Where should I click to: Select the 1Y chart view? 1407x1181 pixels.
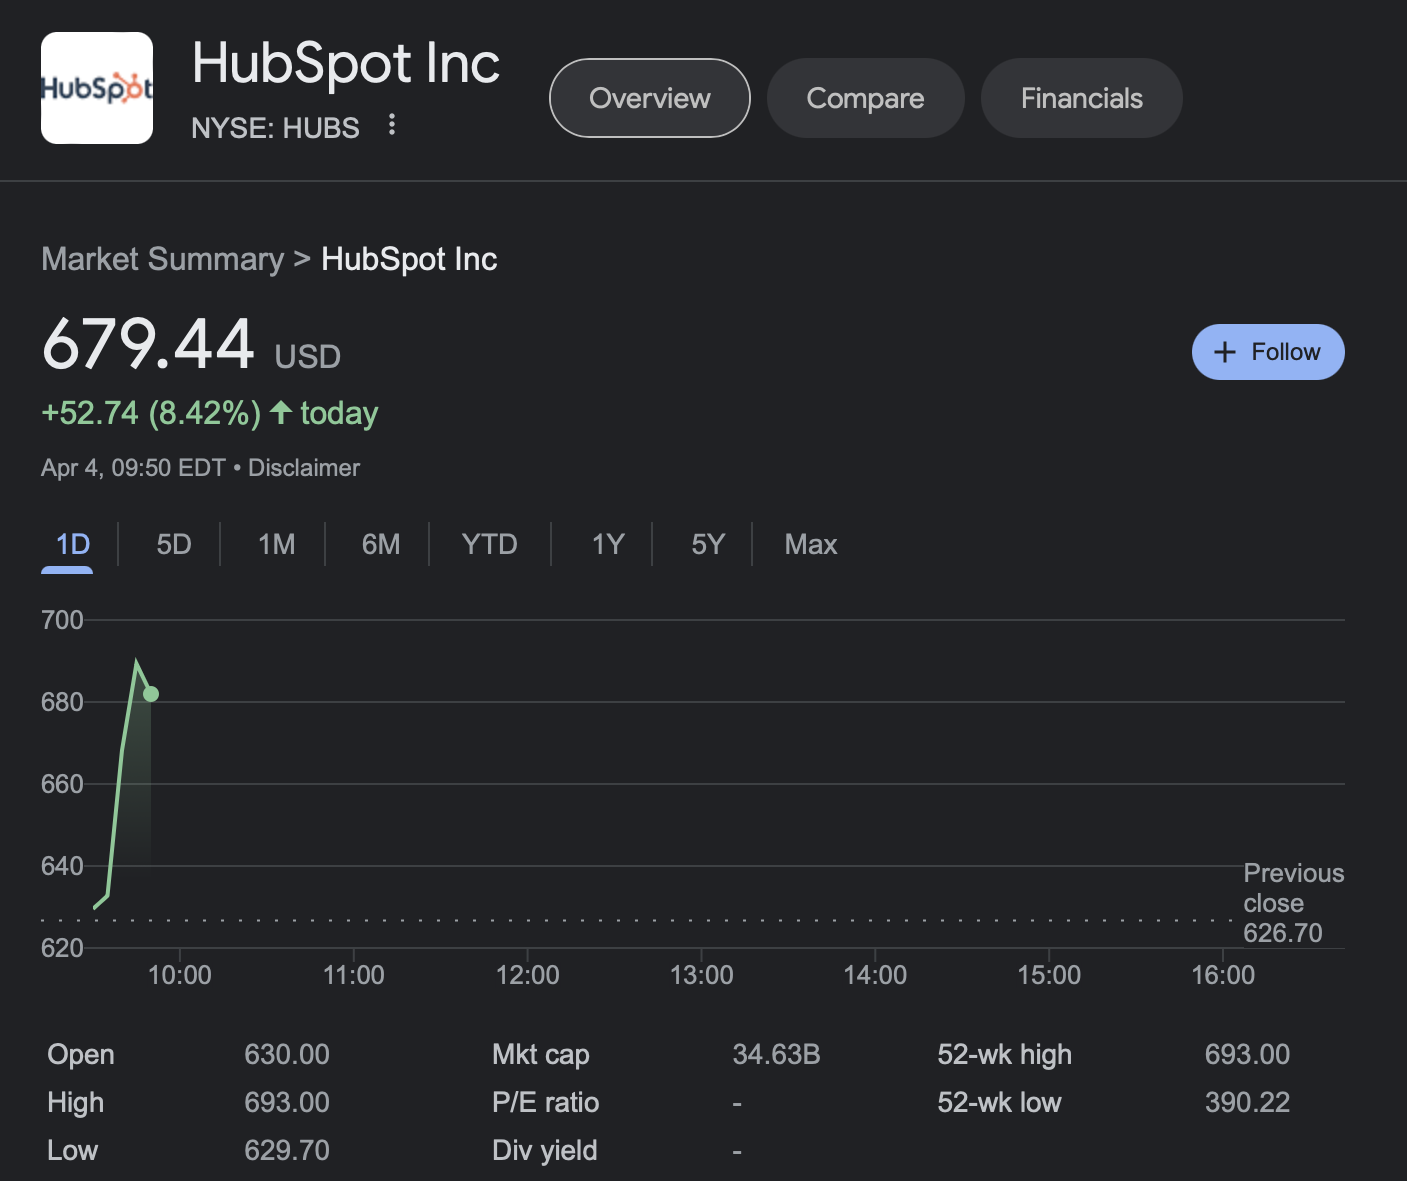(606, 544)
